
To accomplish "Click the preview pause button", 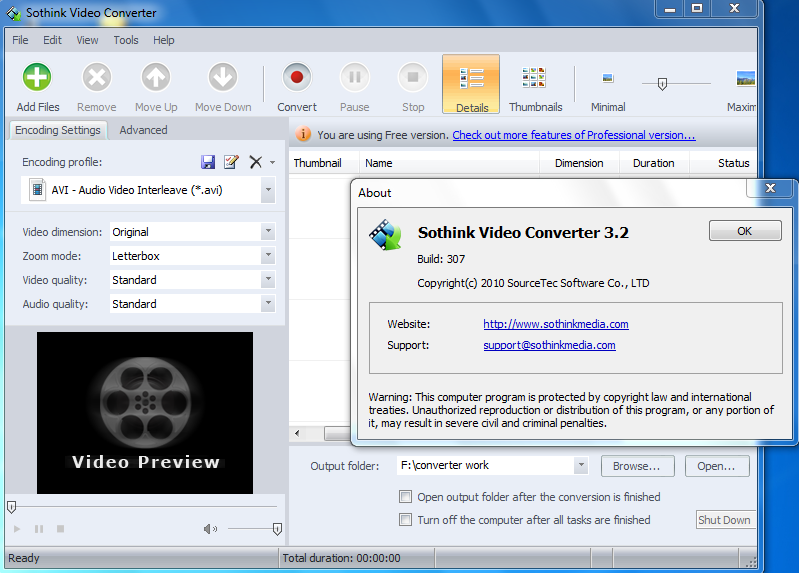I will pyautogui.click(x=39, y=529).
